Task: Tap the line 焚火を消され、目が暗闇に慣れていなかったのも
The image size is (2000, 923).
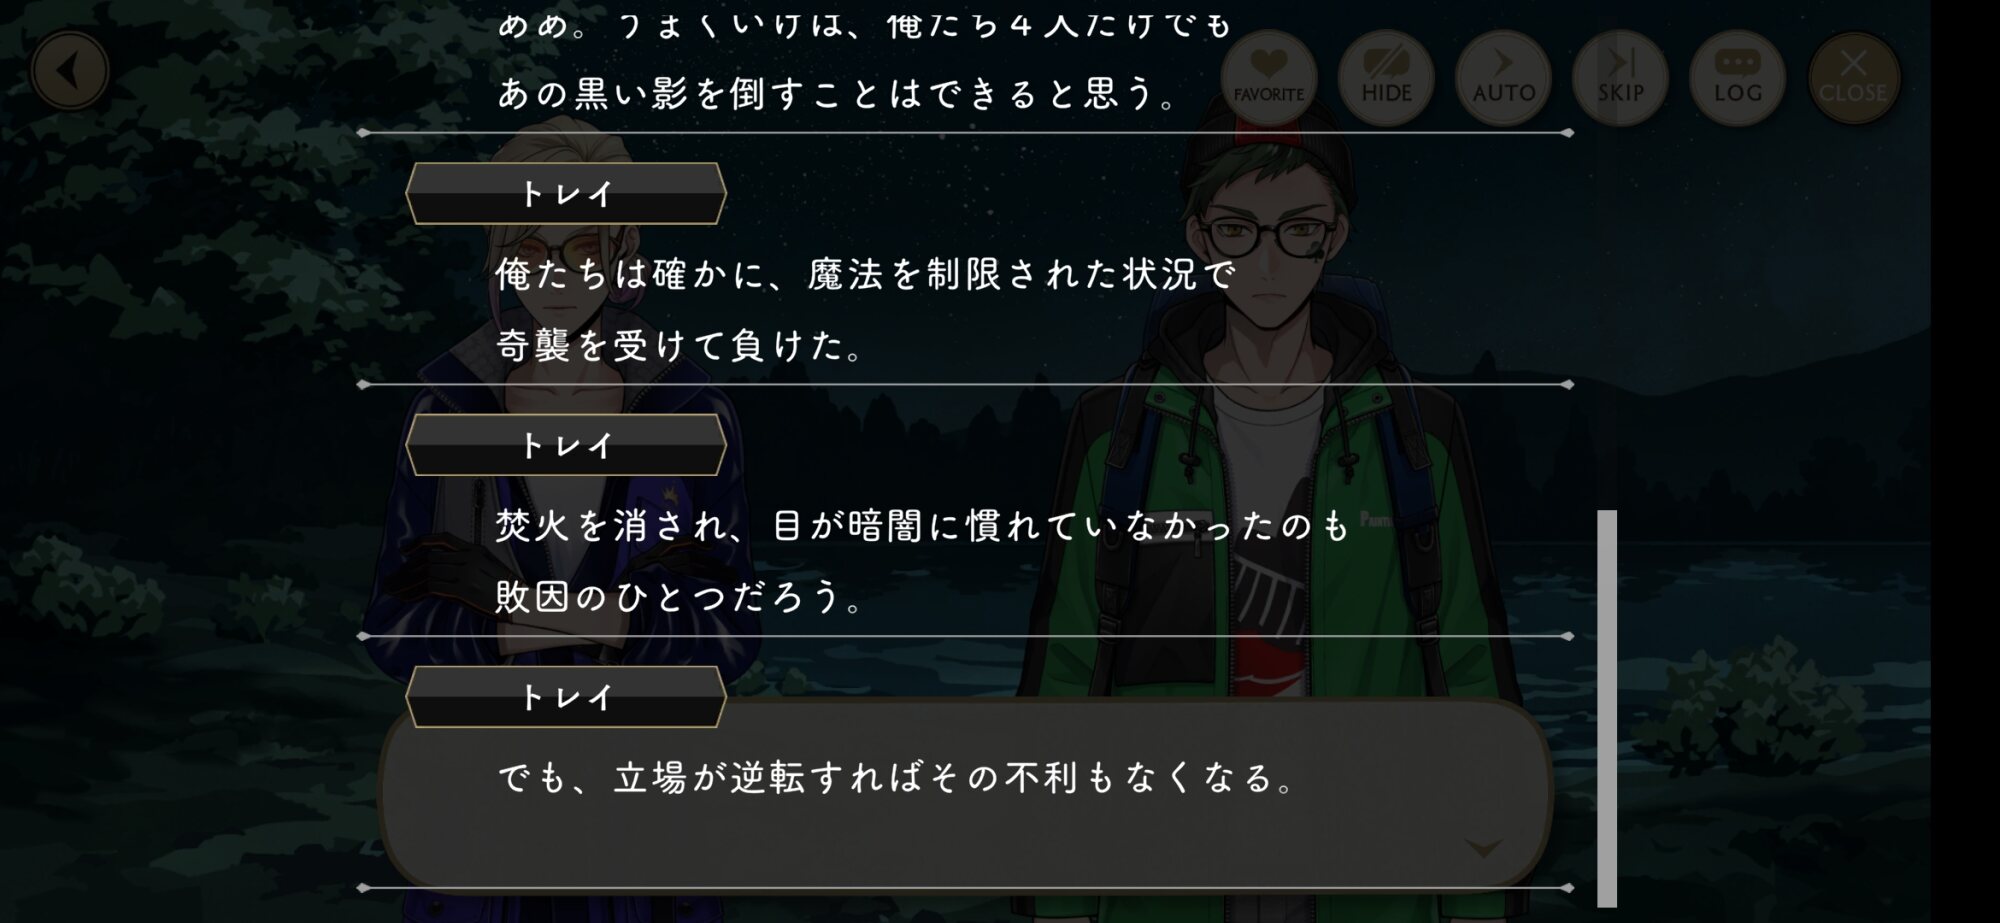Action: (923, 526)
